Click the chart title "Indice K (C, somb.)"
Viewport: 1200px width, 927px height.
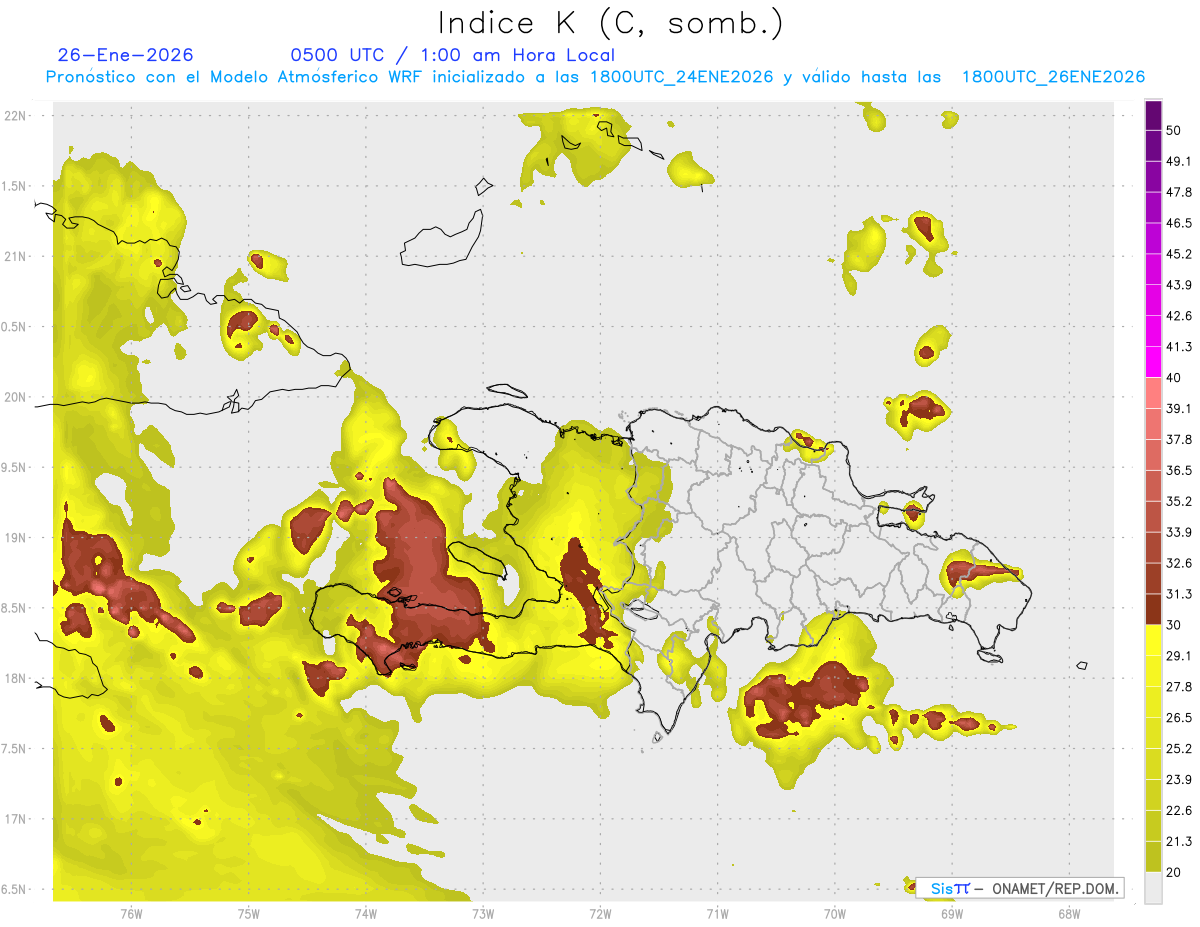point(610,22)
